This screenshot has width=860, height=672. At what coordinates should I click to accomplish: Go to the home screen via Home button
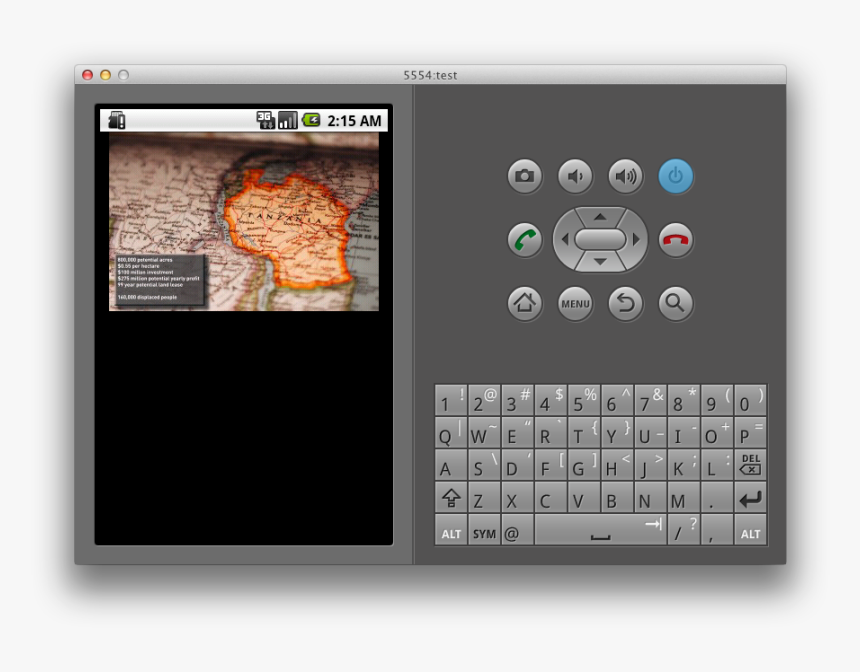click(525, 303)
